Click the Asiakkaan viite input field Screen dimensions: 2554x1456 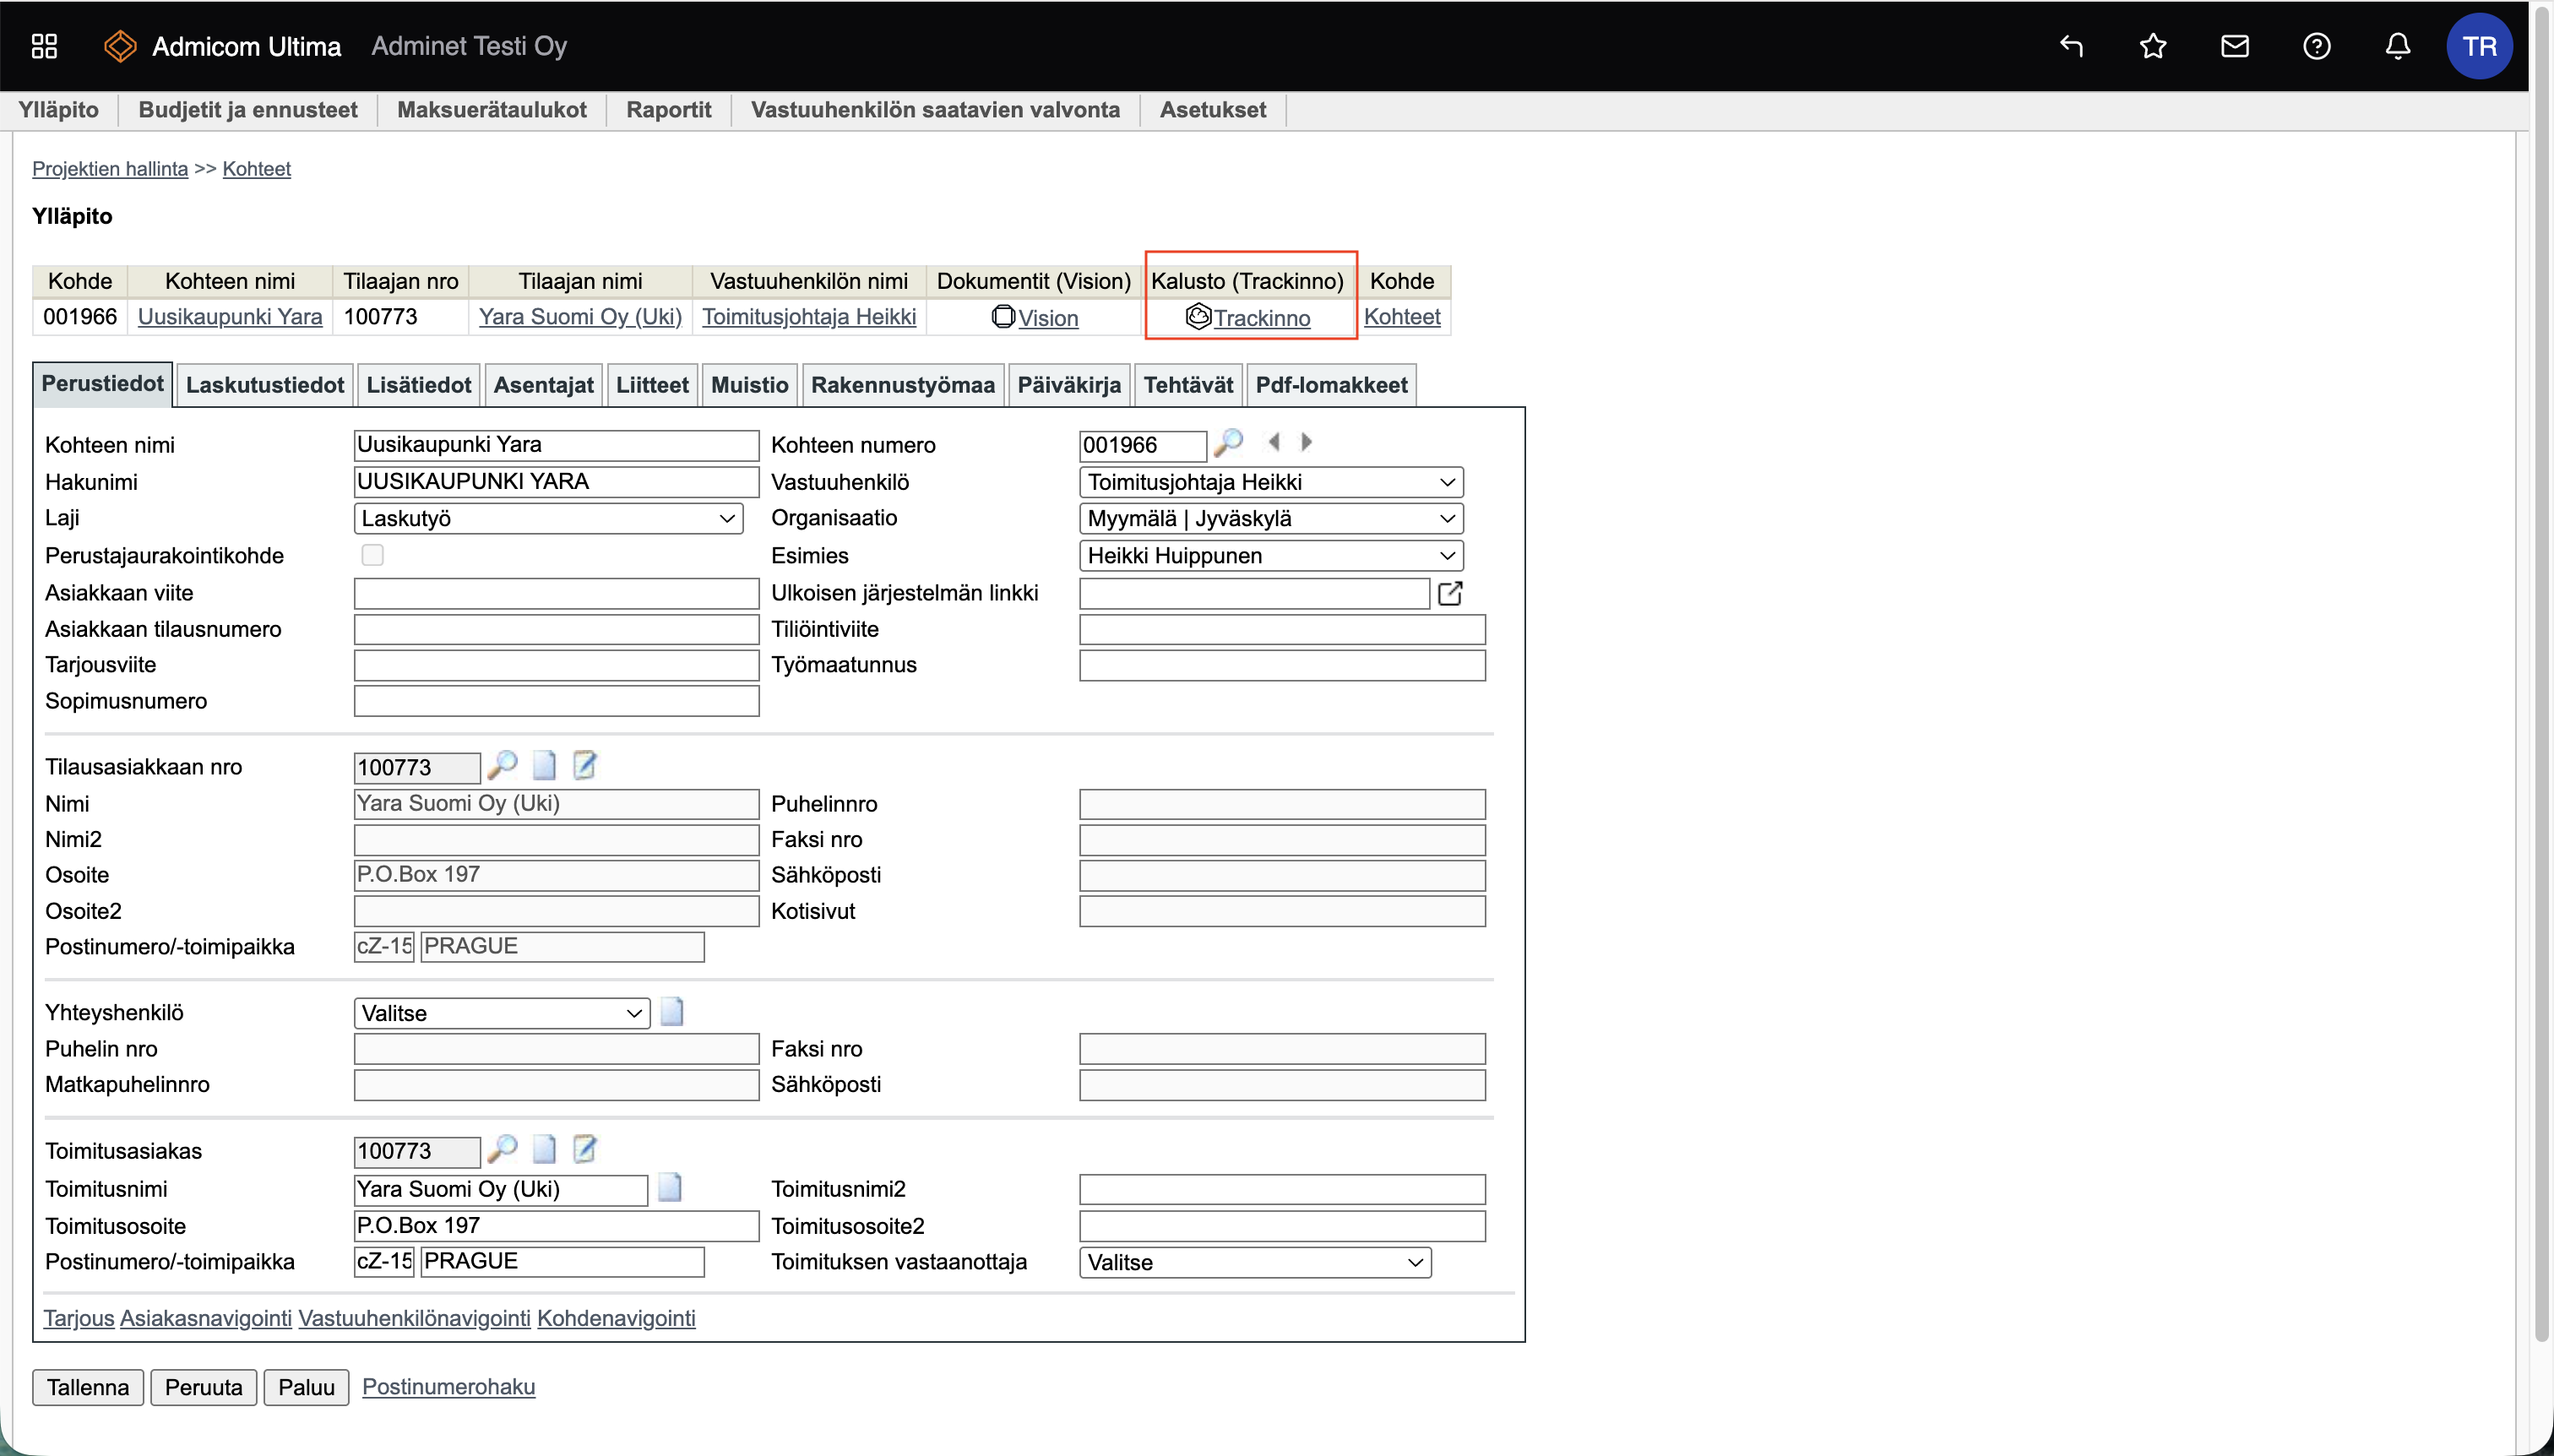(556, 593)
